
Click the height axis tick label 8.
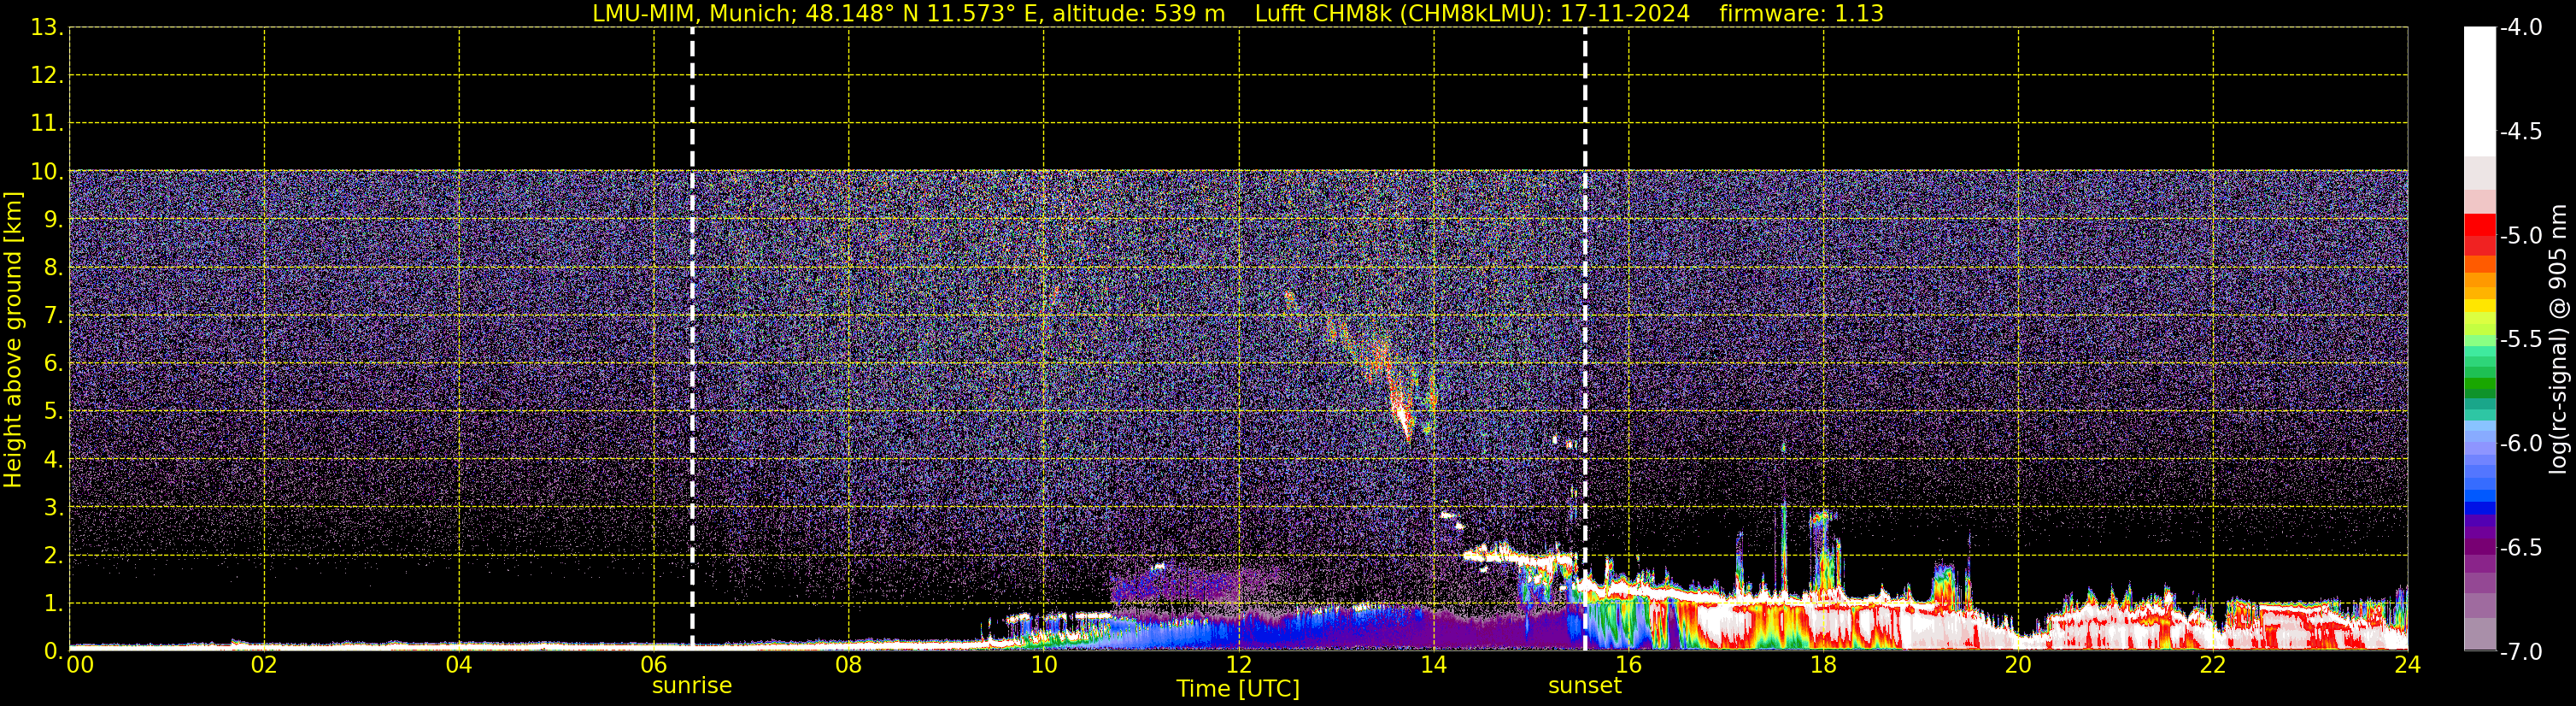[53, 267]
